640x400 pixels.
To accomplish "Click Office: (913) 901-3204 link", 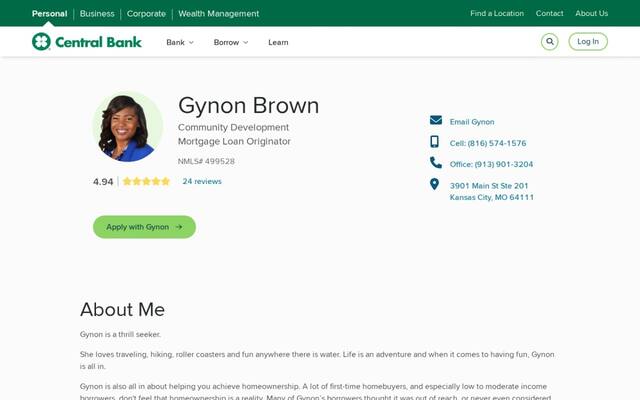I will pyautogui.click(x=491, y=164).
